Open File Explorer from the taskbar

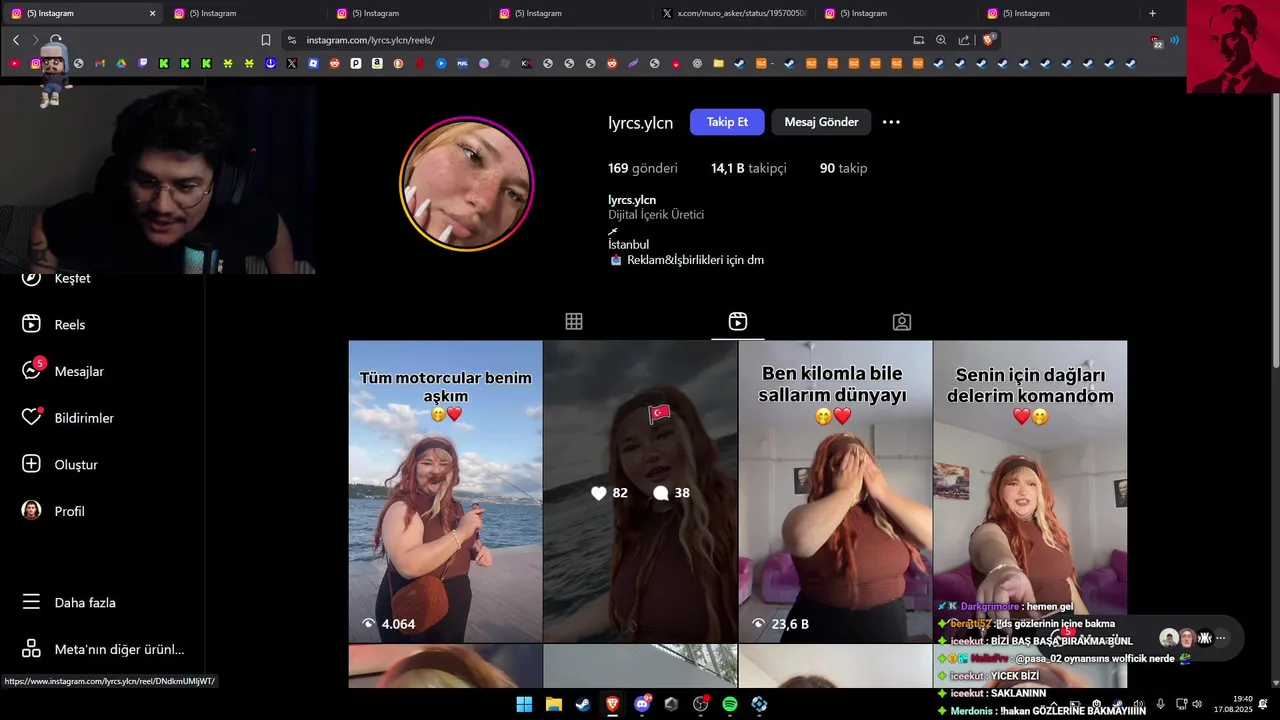coord(553,704)
